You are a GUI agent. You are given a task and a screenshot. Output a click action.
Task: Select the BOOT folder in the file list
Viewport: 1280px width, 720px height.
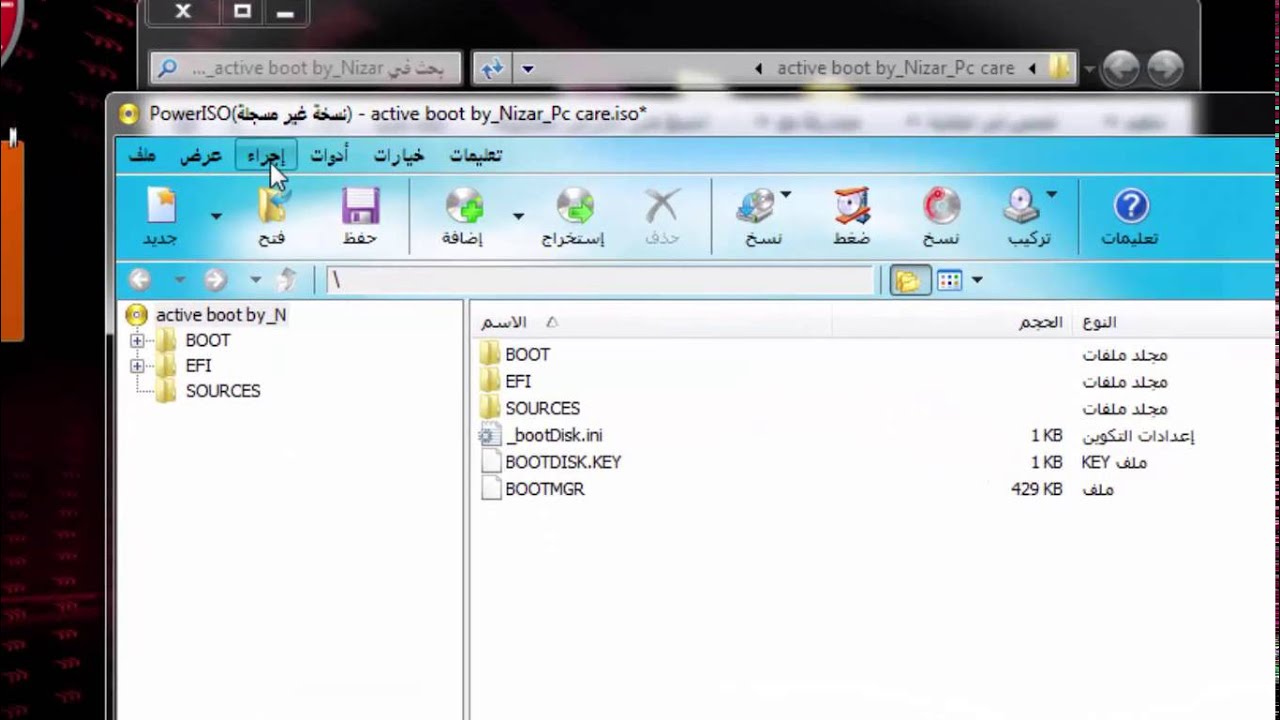coord(527,354)
